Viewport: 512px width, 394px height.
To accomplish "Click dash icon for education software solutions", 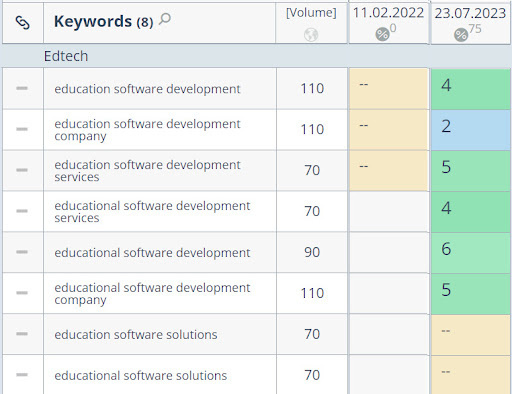I will coord(22,334).
